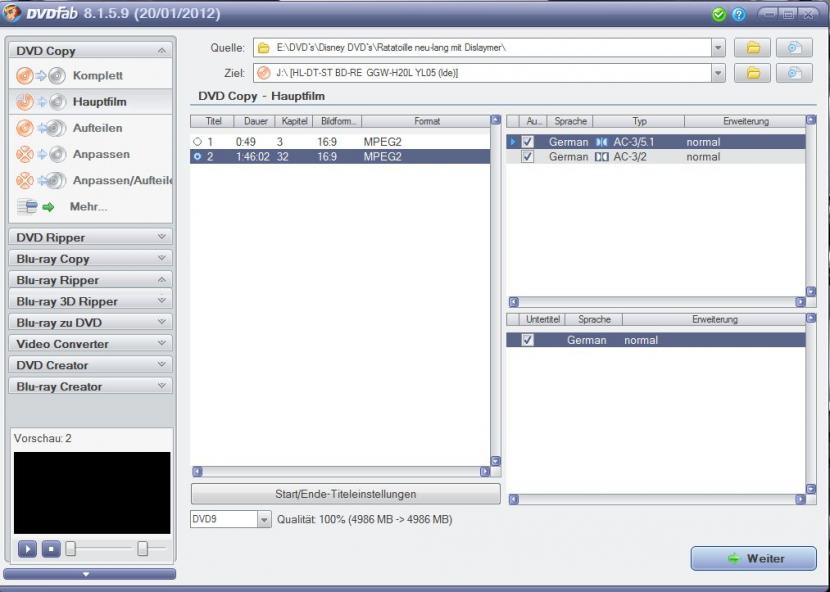Expand the Blu-ray Ripper section
The width and height of the screenshot is (830, 592).
(x=162, y=280)
